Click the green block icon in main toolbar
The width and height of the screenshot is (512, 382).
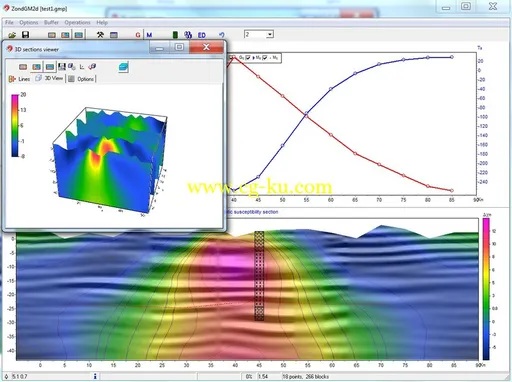pyautogui.click(x=175, y=35)
